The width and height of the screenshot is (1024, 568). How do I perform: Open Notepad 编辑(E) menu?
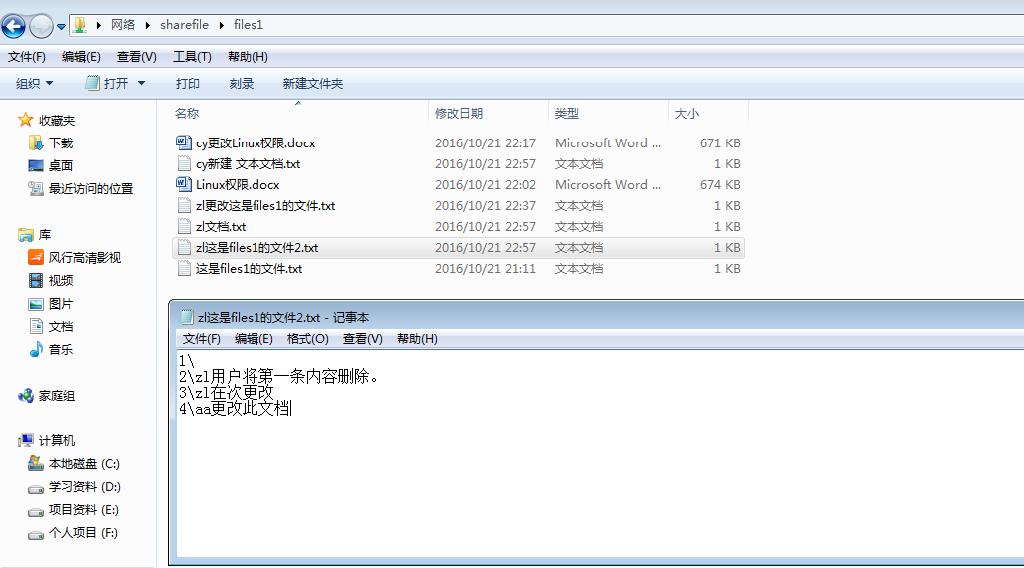tap(253, 339)
